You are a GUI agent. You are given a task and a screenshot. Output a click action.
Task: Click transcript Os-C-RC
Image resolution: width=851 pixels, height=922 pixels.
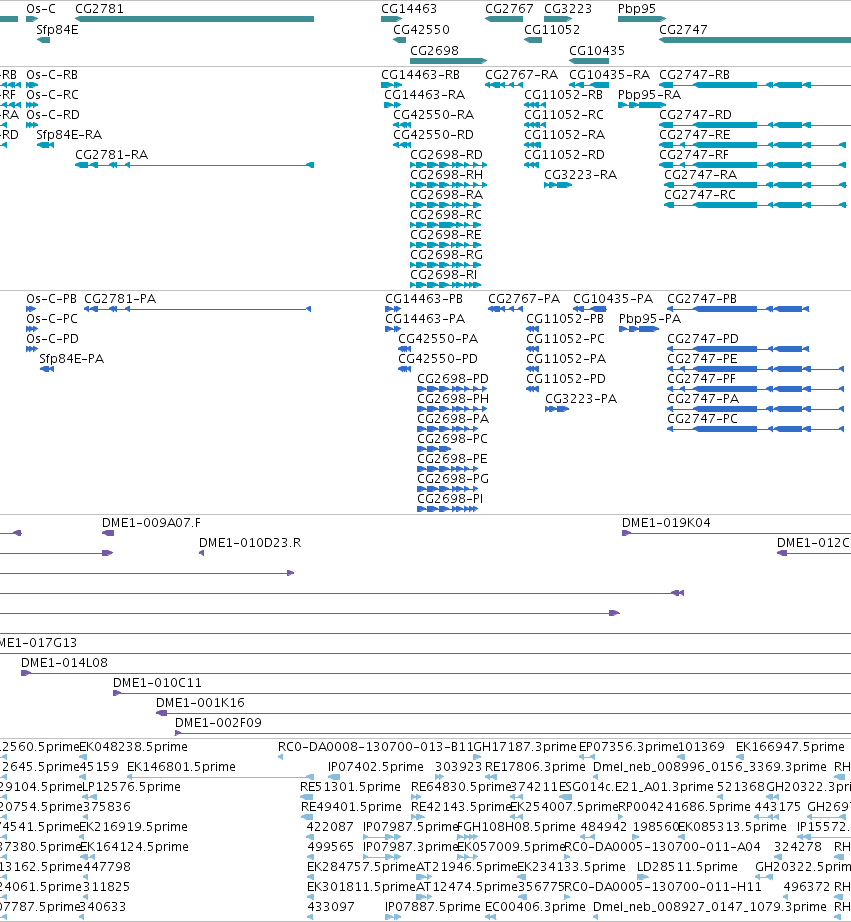point(52,95)
